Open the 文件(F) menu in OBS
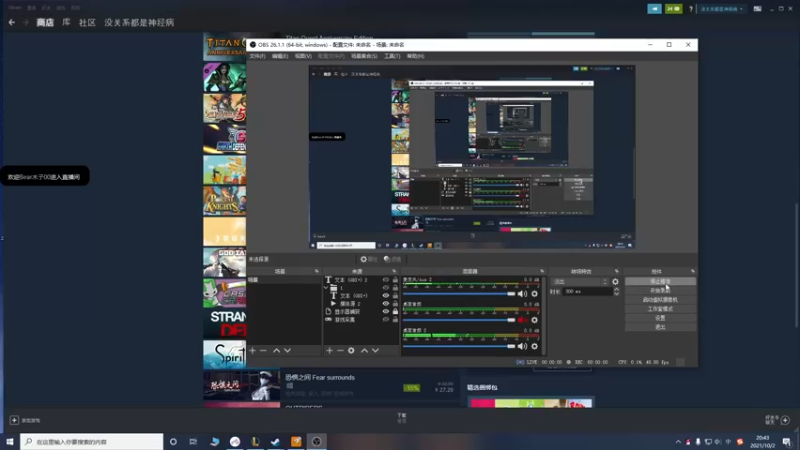 [x=258, y=56]
